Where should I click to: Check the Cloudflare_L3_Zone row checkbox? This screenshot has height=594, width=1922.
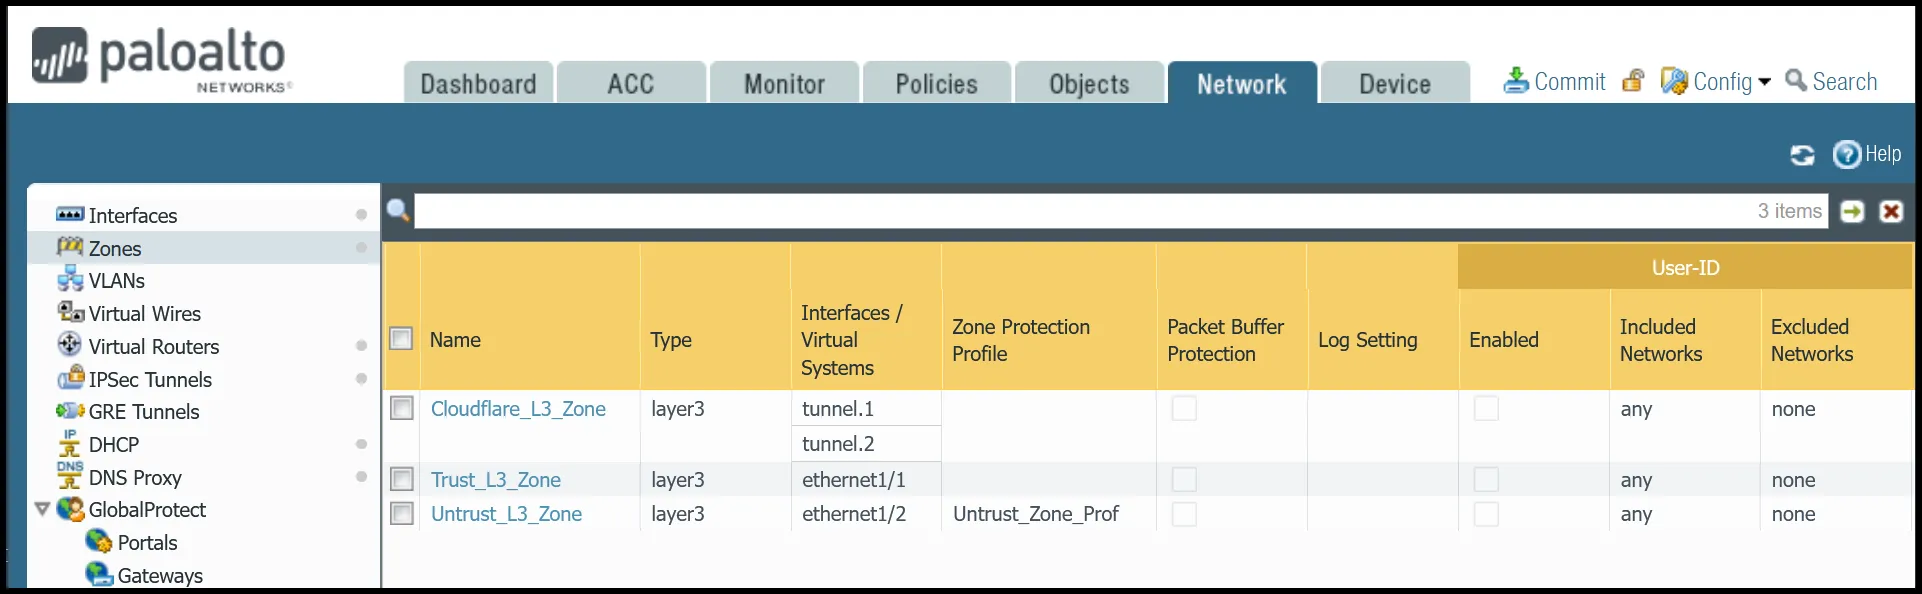point(402,408)
